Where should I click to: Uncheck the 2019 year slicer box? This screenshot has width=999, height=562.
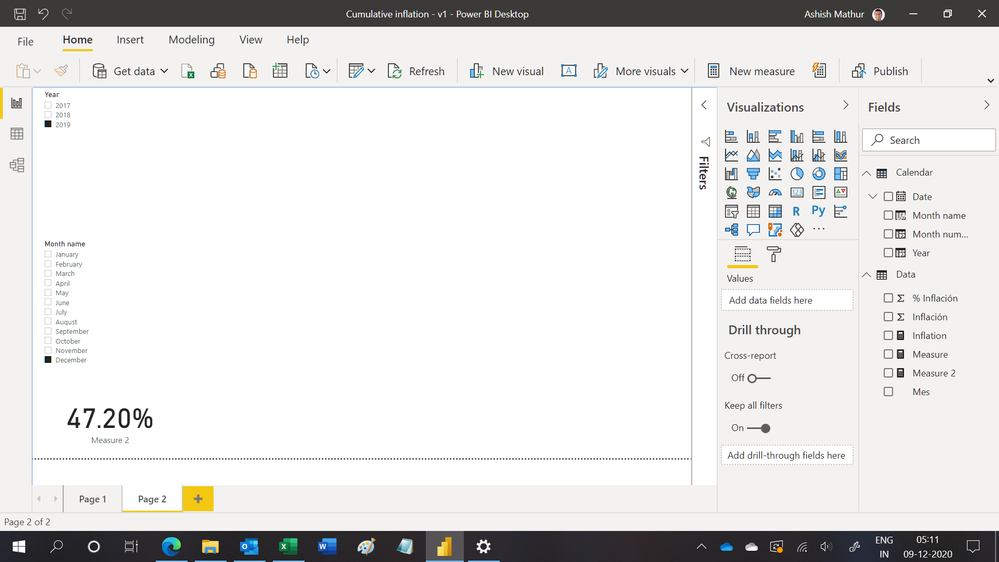tap(48, 124)
